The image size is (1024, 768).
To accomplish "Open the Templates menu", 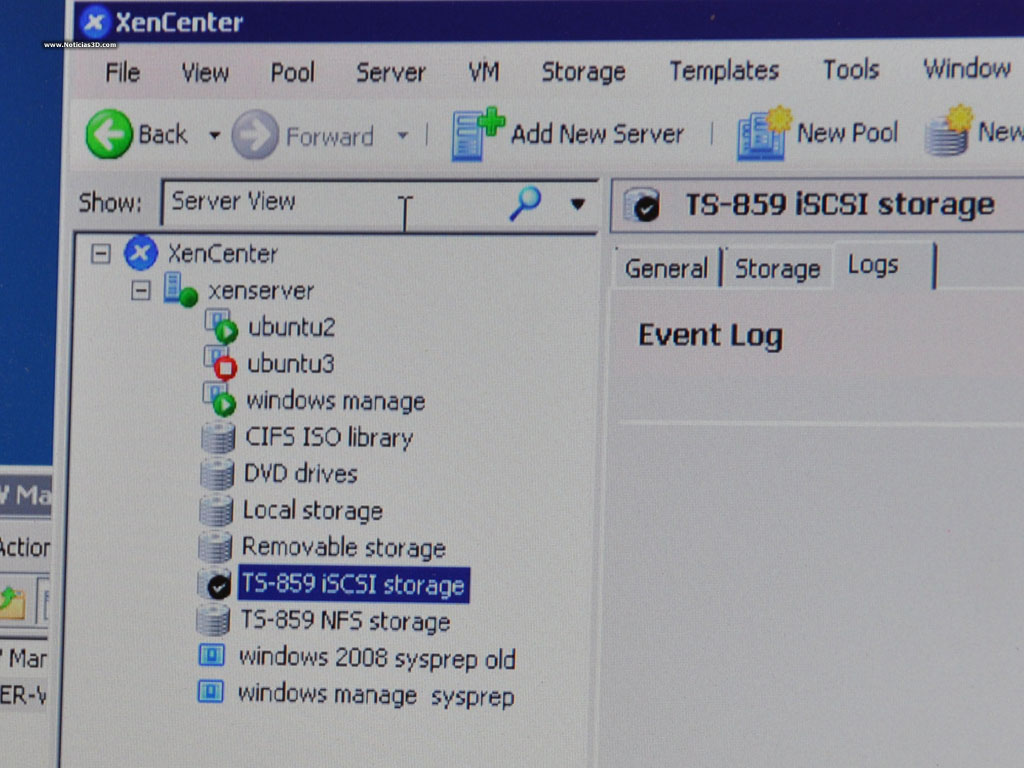I will [724, 71].
